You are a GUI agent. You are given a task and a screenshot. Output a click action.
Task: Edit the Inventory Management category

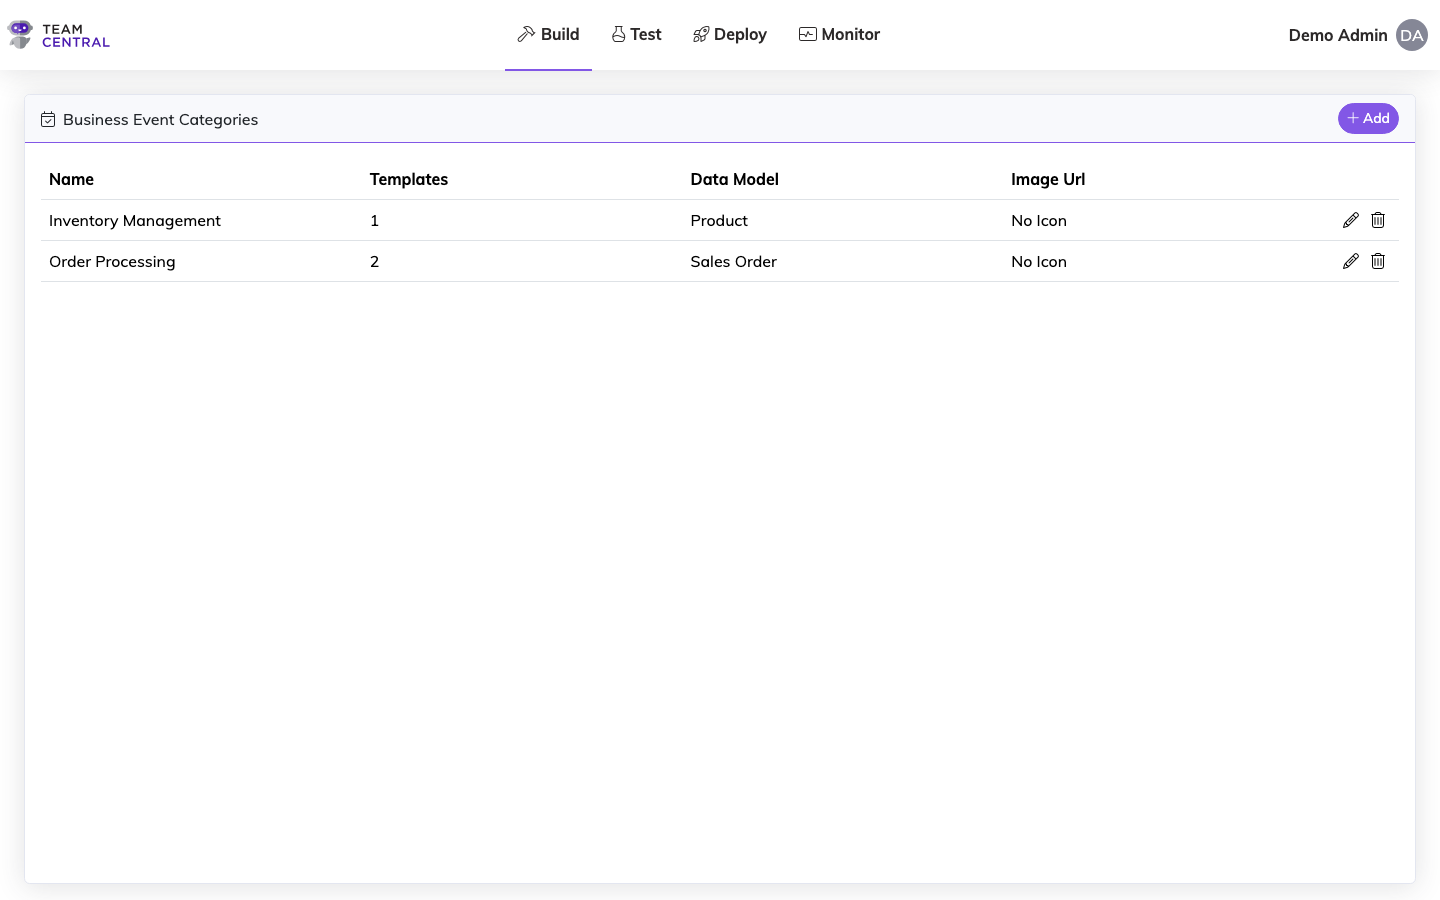pyautogui.click(x=1350, y=220)
